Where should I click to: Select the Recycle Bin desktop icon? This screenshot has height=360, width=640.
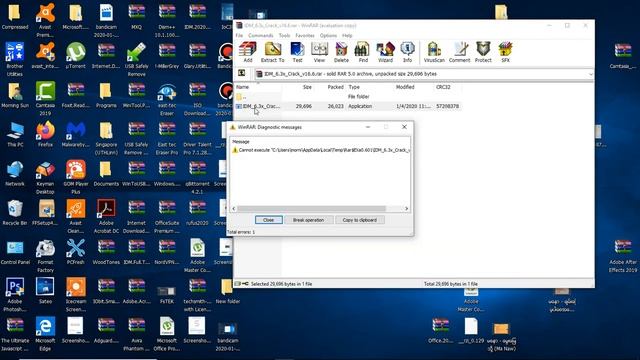[x=15, y=212]
